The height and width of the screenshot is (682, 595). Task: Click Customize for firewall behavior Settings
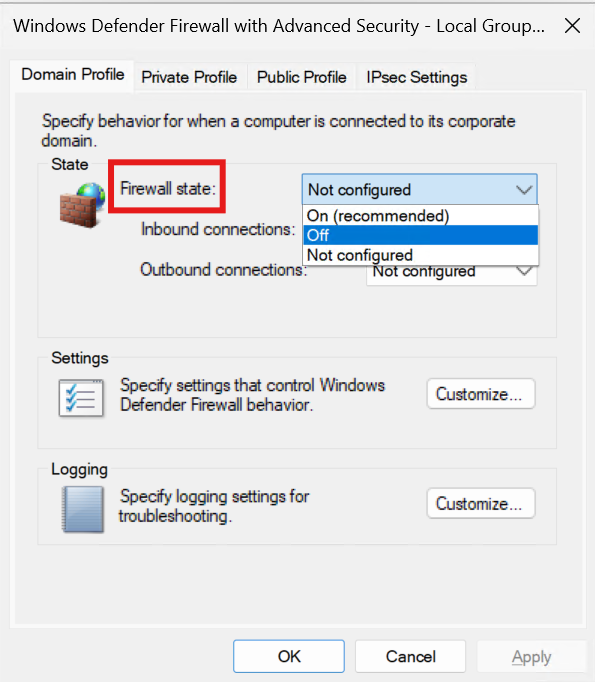pyautogui.click(x=481, y=394)
